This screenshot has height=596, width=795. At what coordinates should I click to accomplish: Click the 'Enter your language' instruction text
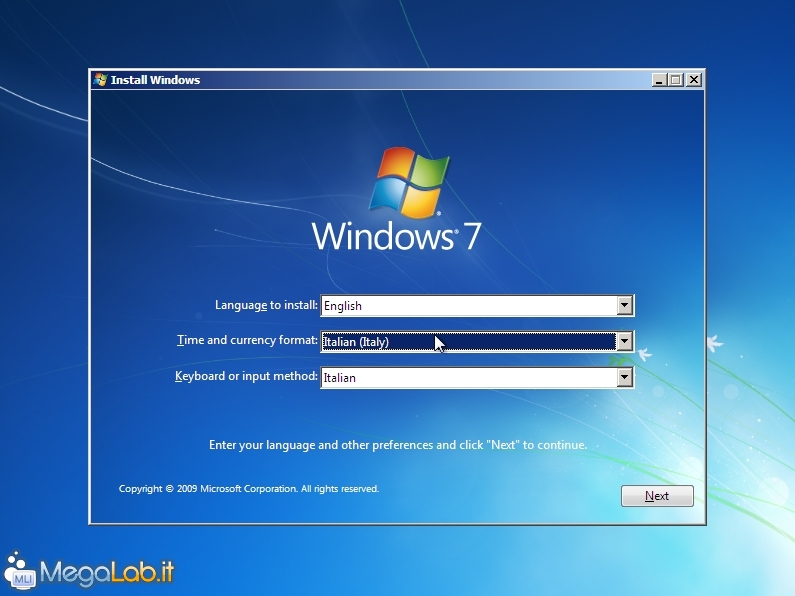(x=398, y=445)
